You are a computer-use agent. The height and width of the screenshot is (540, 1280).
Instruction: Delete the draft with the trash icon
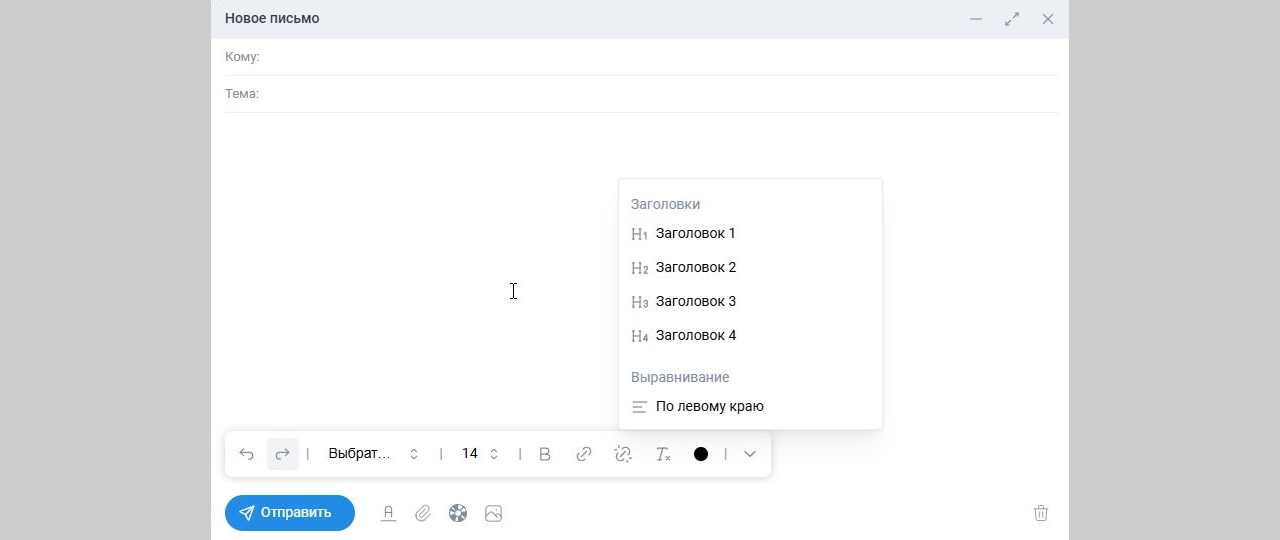click(1041, 513)
